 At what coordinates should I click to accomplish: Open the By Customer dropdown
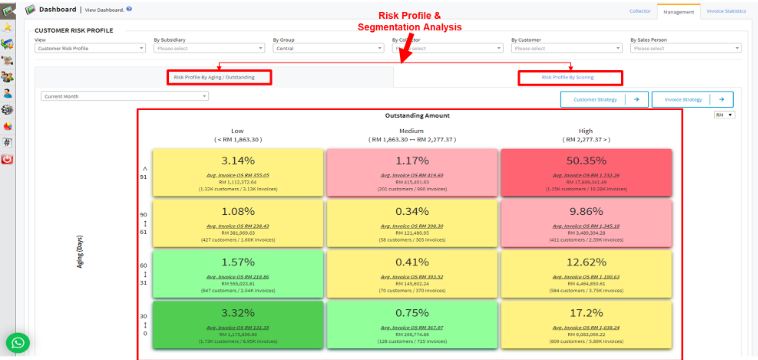pos(567,48)
